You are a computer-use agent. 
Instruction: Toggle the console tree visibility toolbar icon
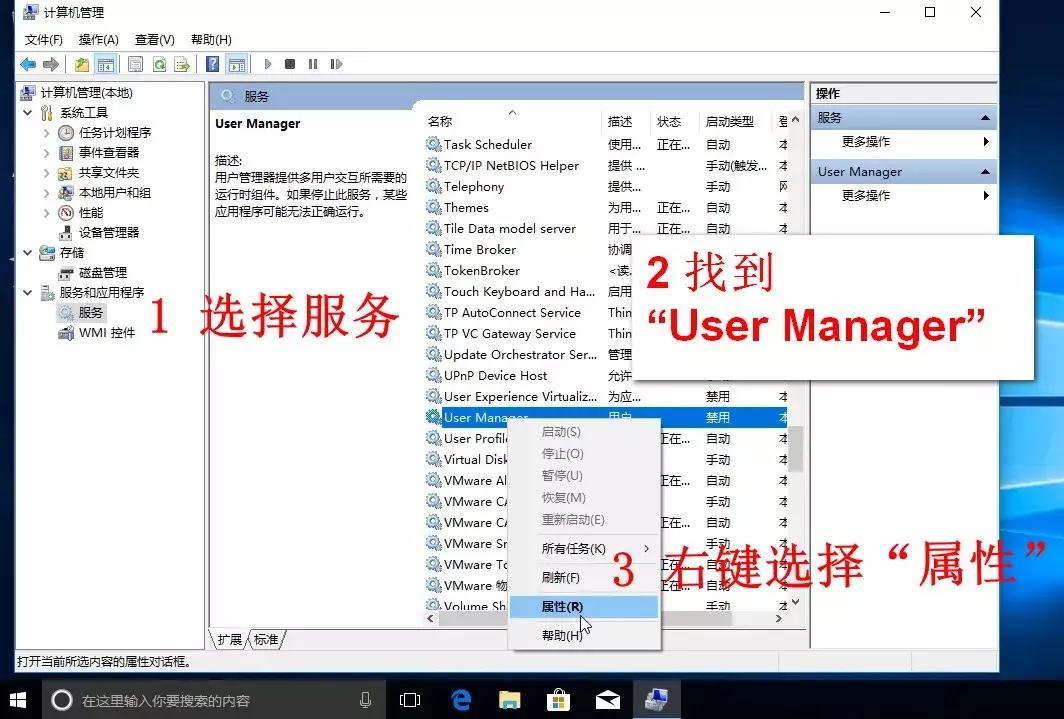pyautogui.click(x=106, y=64)
